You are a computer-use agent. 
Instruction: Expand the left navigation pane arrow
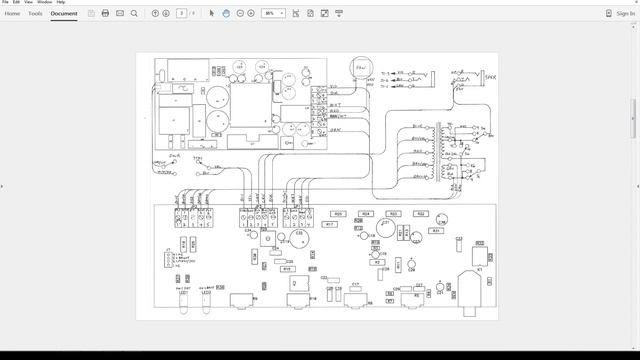2,187
